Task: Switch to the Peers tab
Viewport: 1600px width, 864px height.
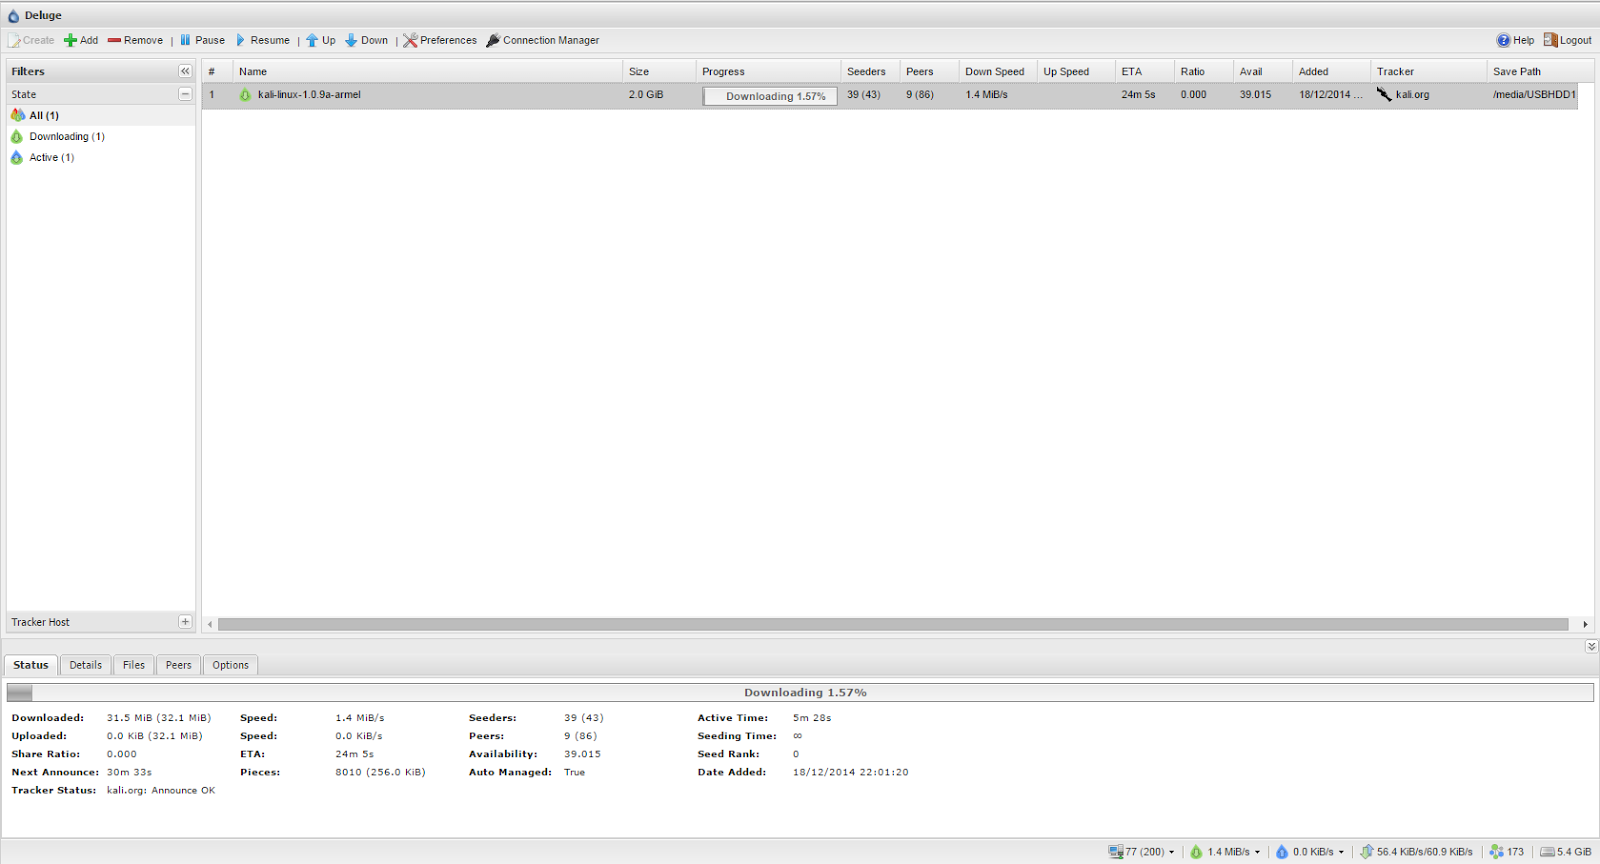Action: 179,665
